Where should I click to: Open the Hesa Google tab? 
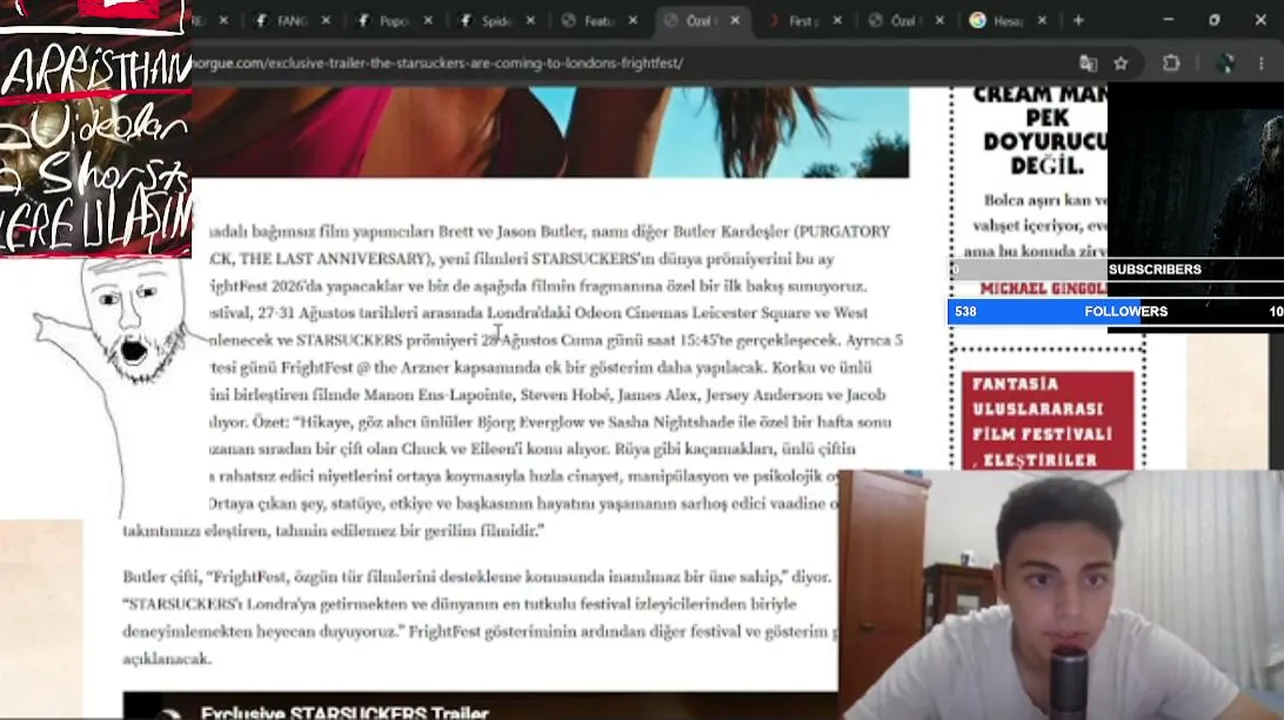(x=1000, y=20)
